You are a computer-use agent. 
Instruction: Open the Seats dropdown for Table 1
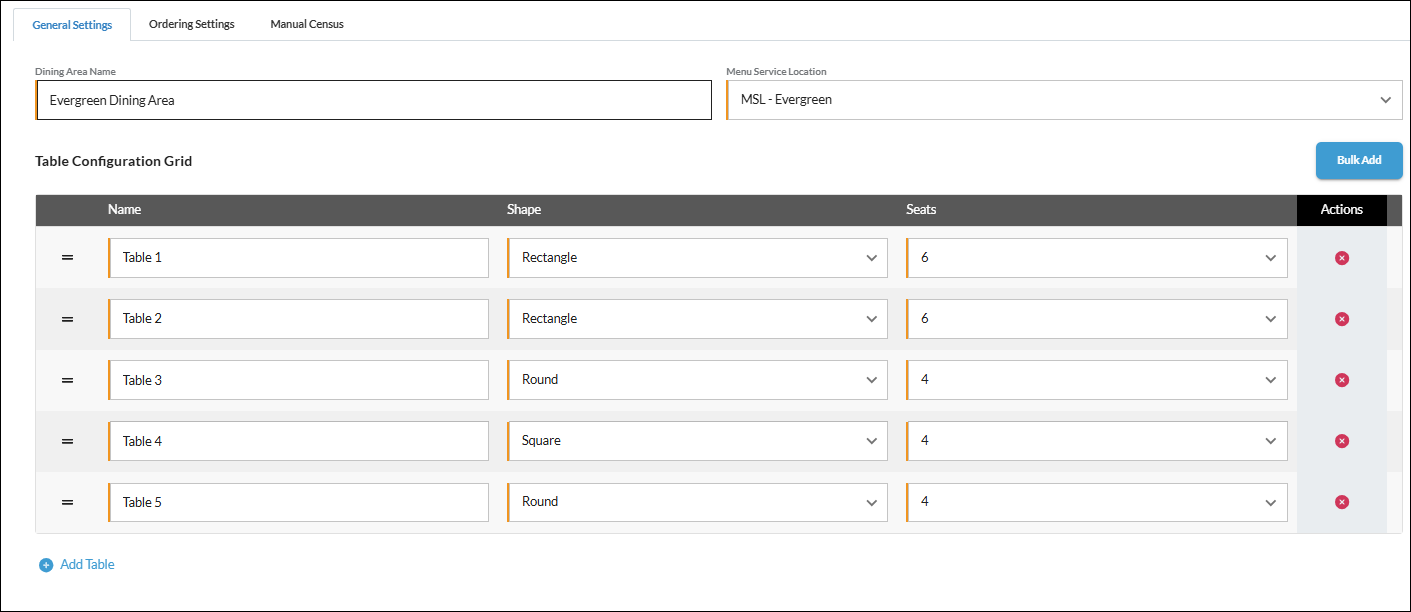point(1097,258)
